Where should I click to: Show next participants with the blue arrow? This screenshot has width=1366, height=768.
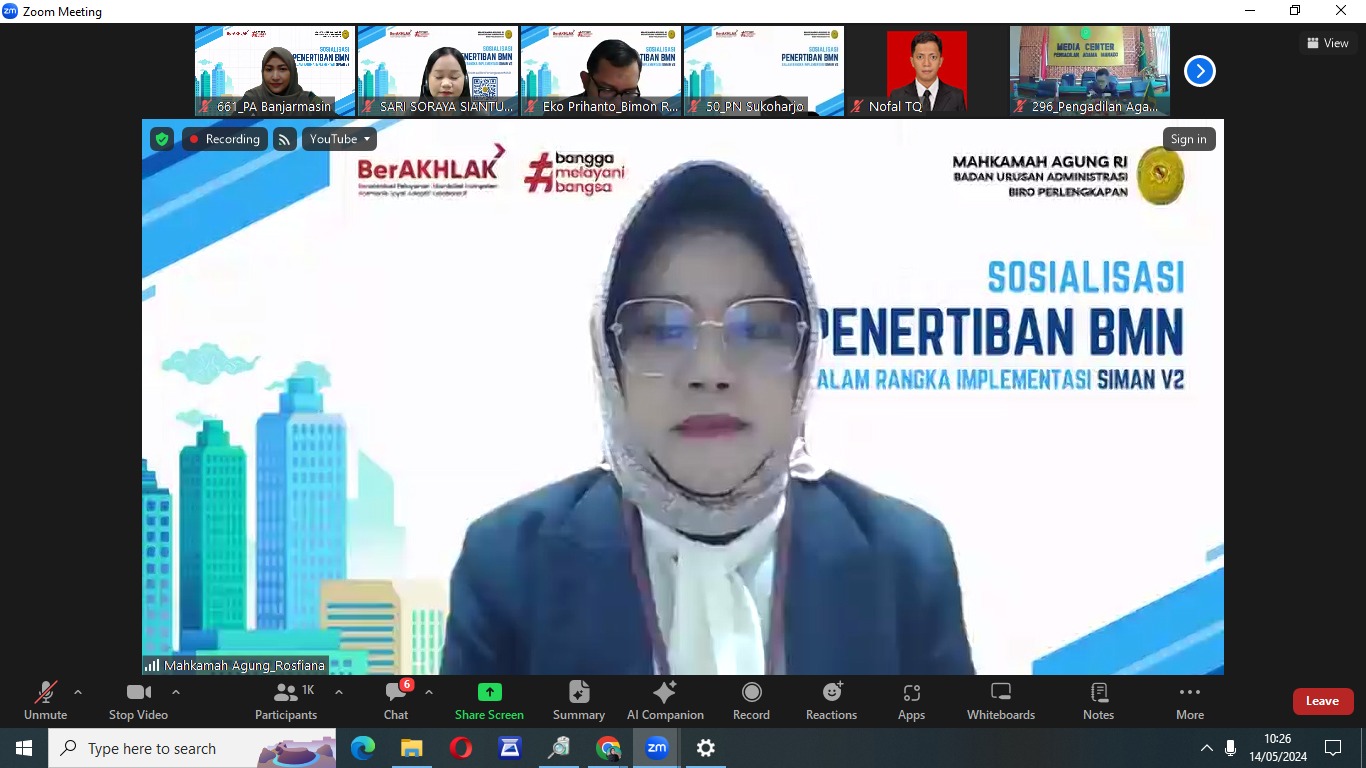(1200, 71)
